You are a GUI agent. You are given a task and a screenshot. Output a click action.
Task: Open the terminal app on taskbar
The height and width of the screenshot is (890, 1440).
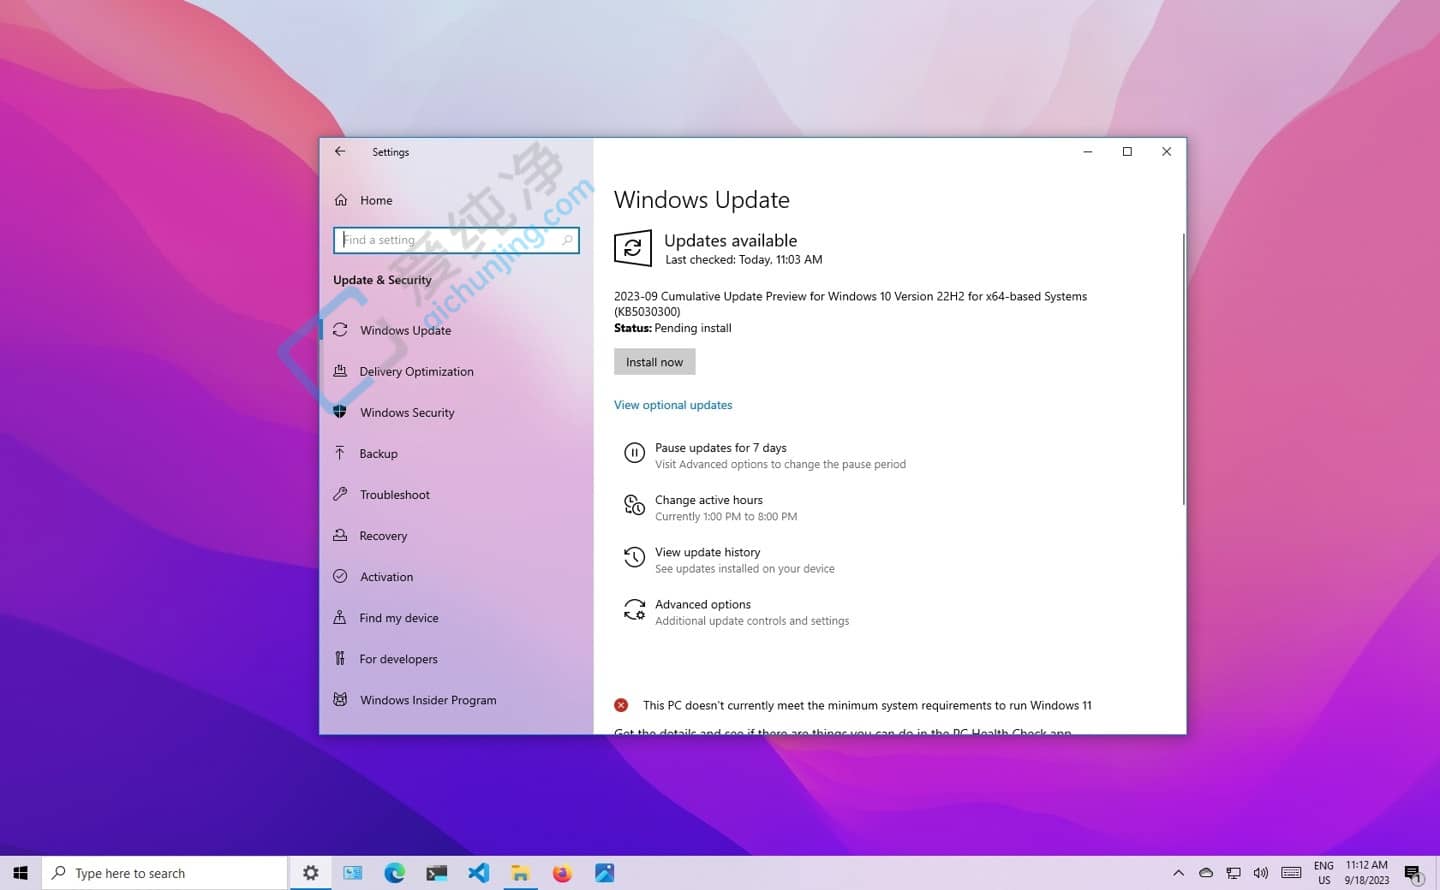[437, 873]
